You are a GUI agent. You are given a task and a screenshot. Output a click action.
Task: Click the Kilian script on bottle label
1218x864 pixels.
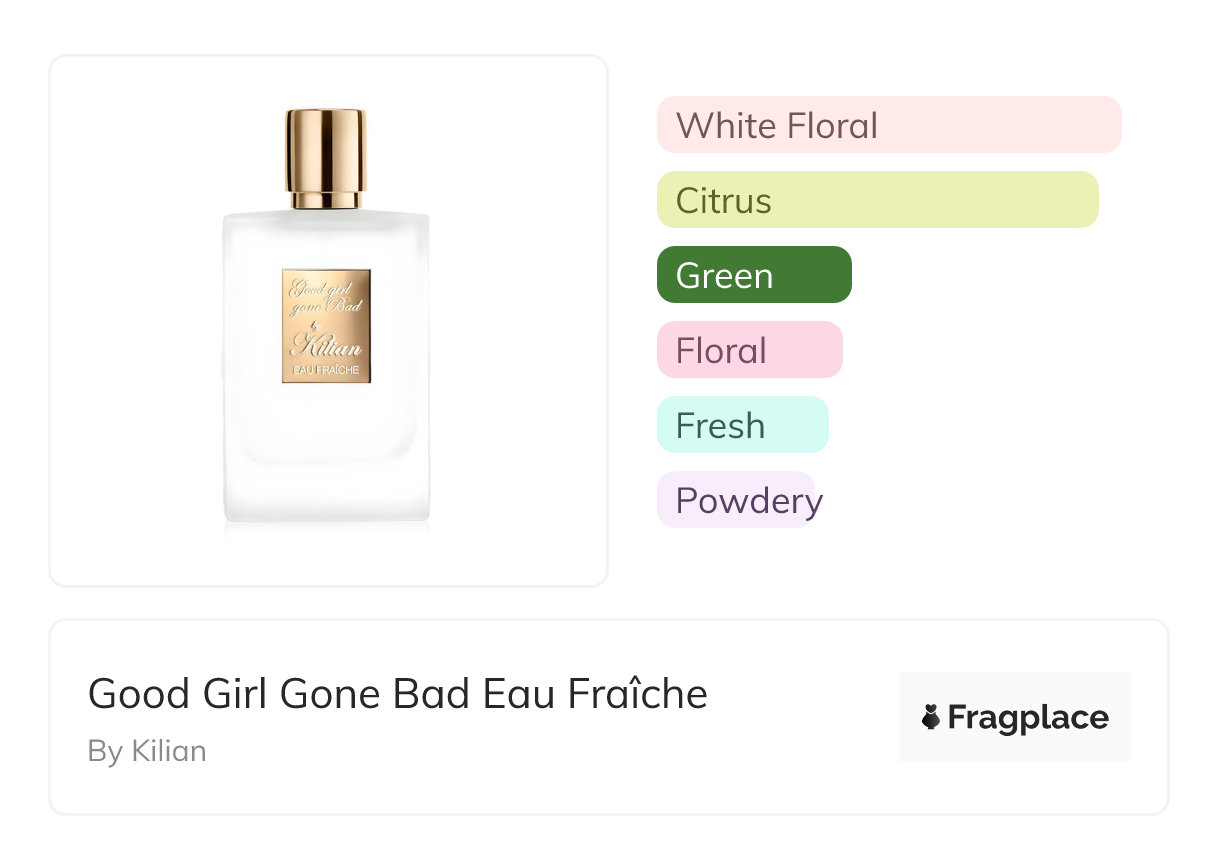(326, 347)
